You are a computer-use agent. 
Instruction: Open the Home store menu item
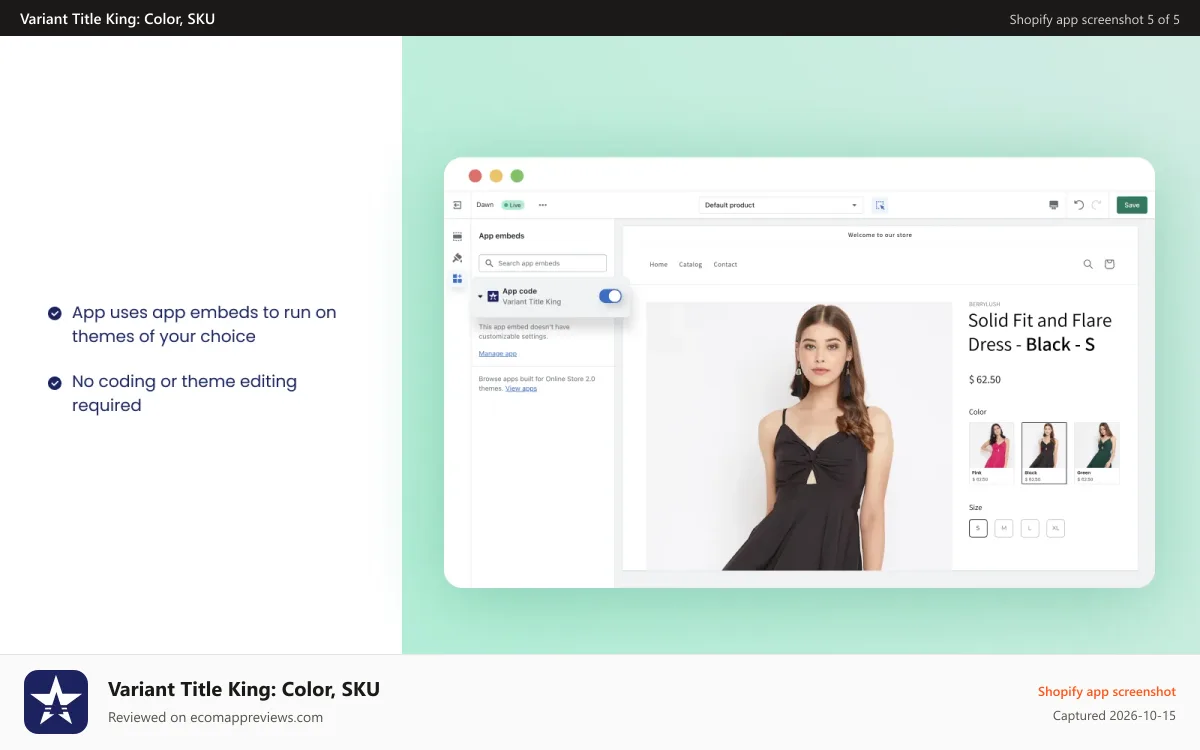point(658,265)
